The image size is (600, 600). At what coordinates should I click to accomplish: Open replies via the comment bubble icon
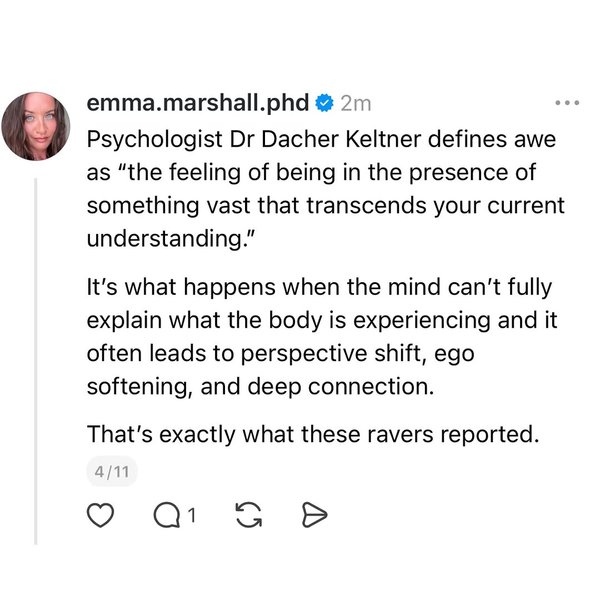click(165, 515)
